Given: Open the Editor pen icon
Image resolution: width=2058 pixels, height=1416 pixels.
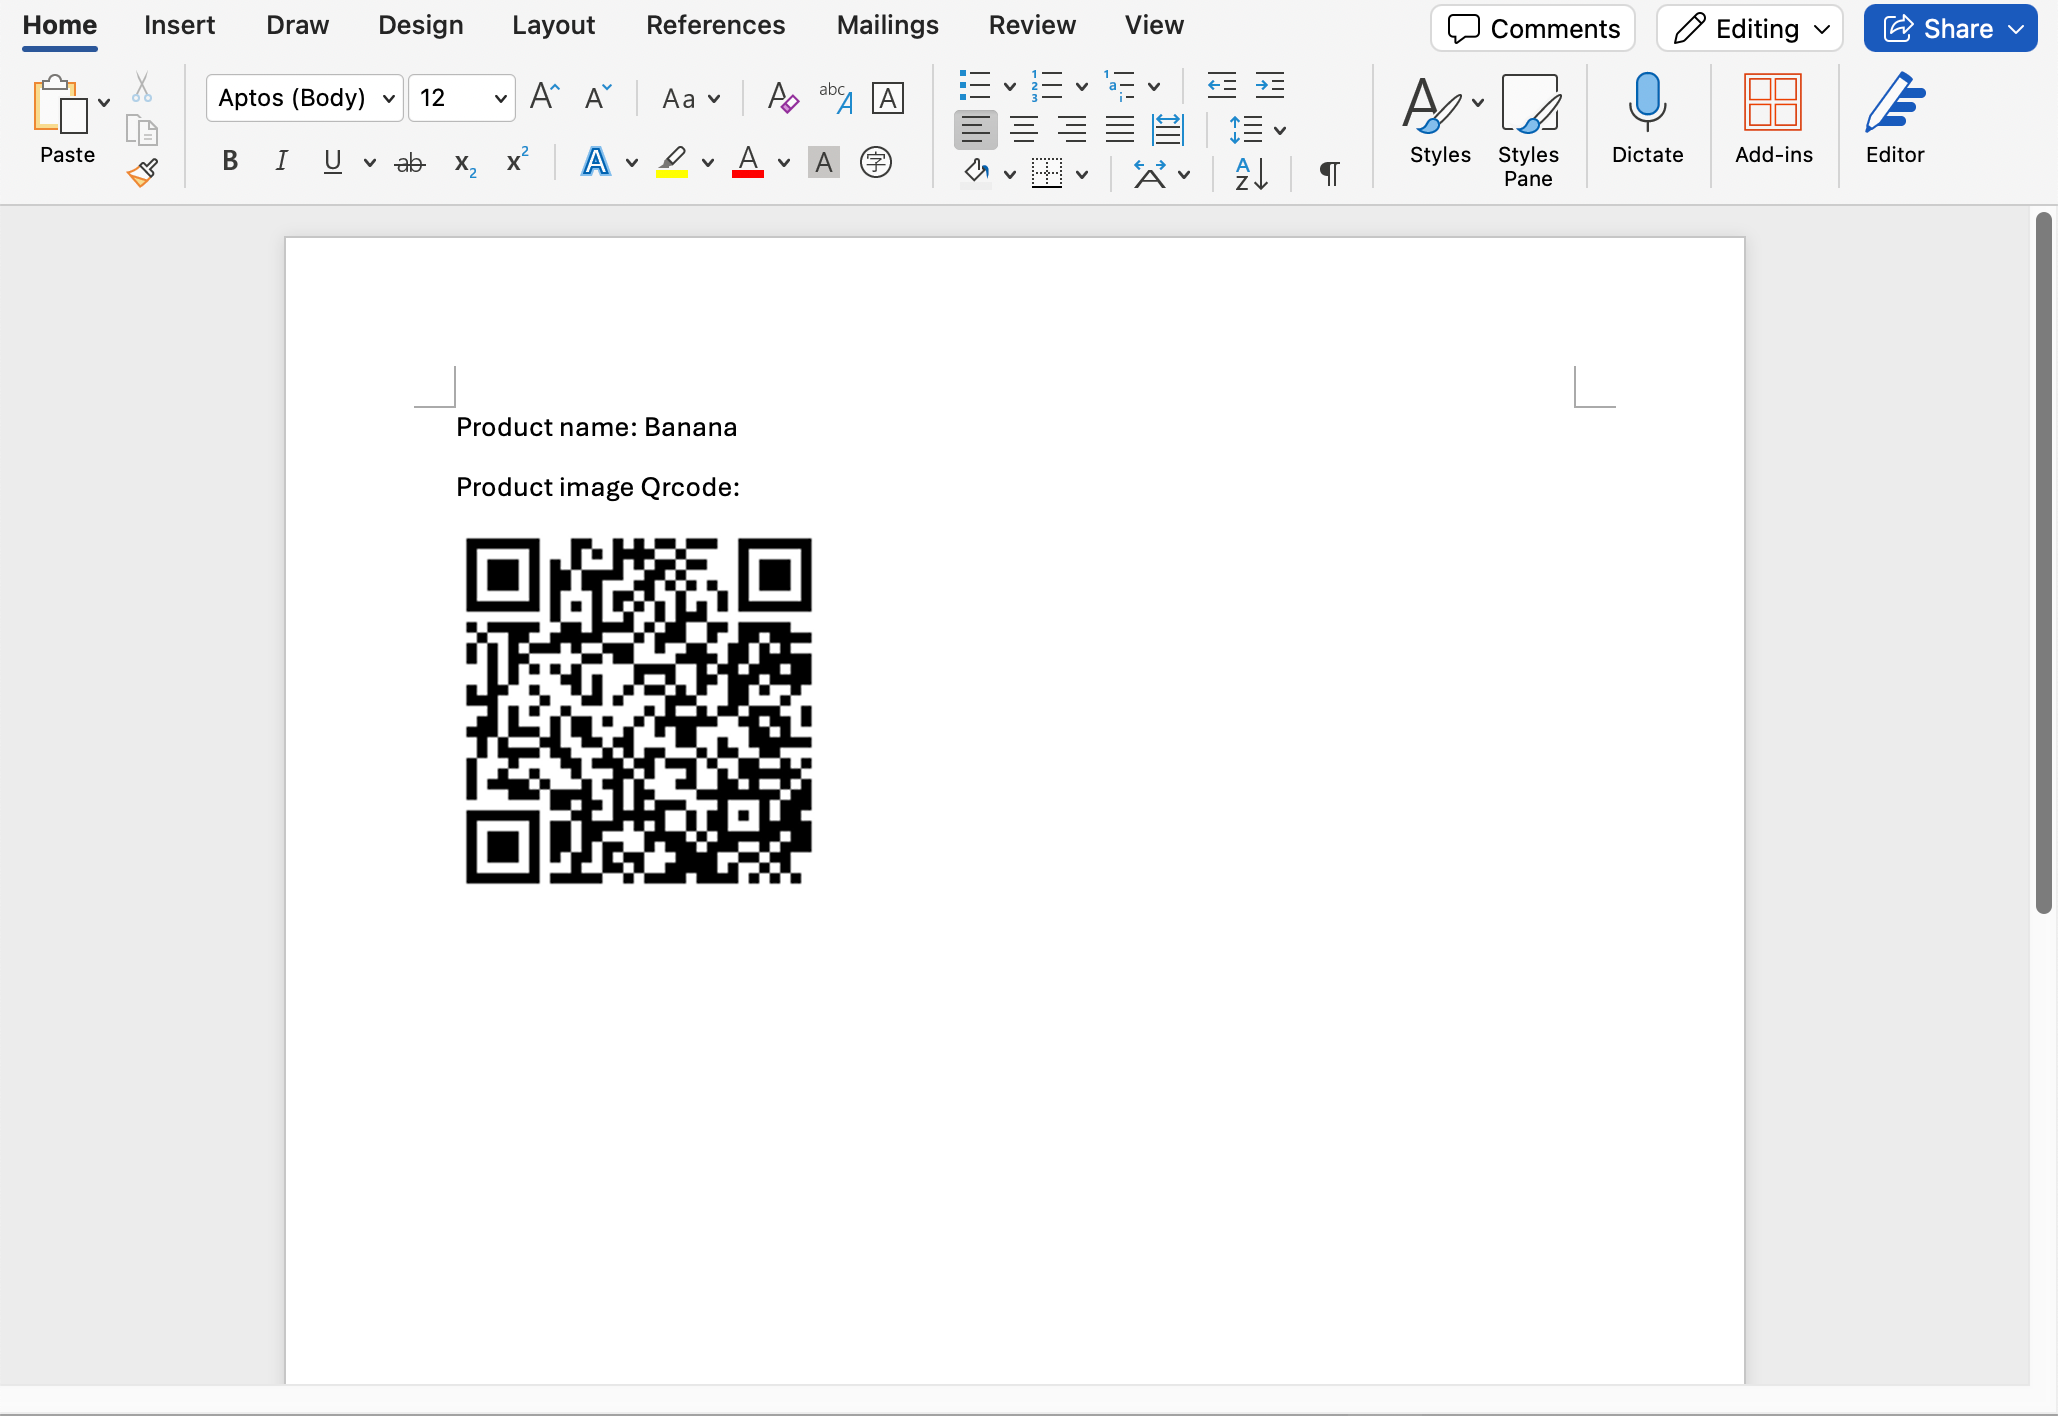Looking at the screenshot, I should [x=1894, y=103].
